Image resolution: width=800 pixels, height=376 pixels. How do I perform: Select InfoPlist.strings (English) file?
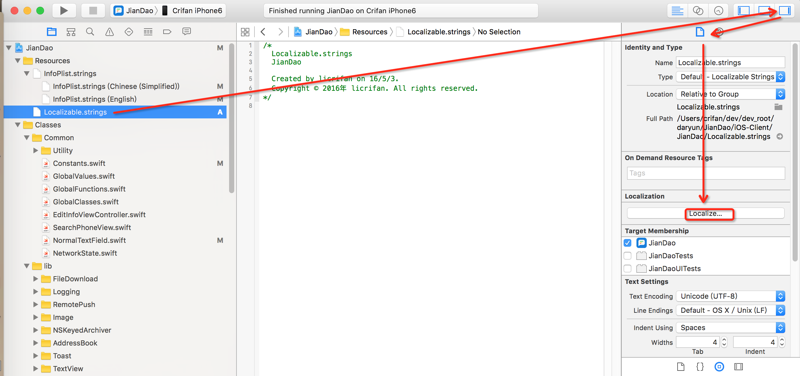tap(94, 99)
